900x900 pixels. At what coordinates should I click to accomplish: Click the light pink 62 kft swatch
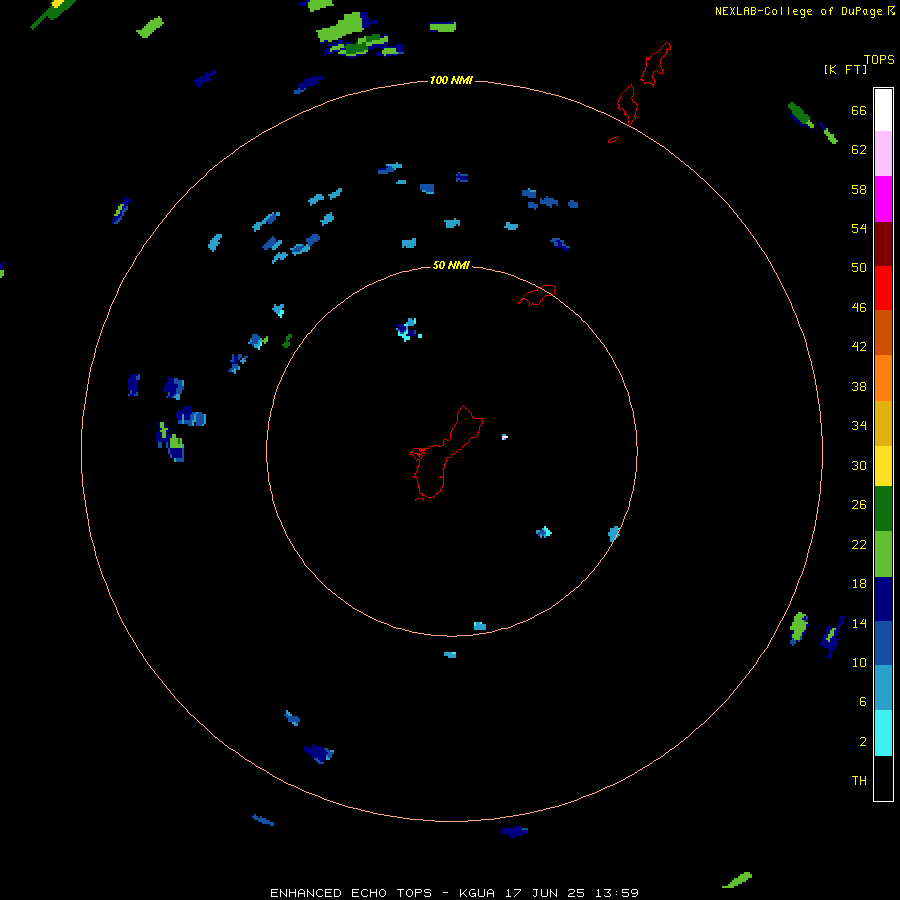883,154
